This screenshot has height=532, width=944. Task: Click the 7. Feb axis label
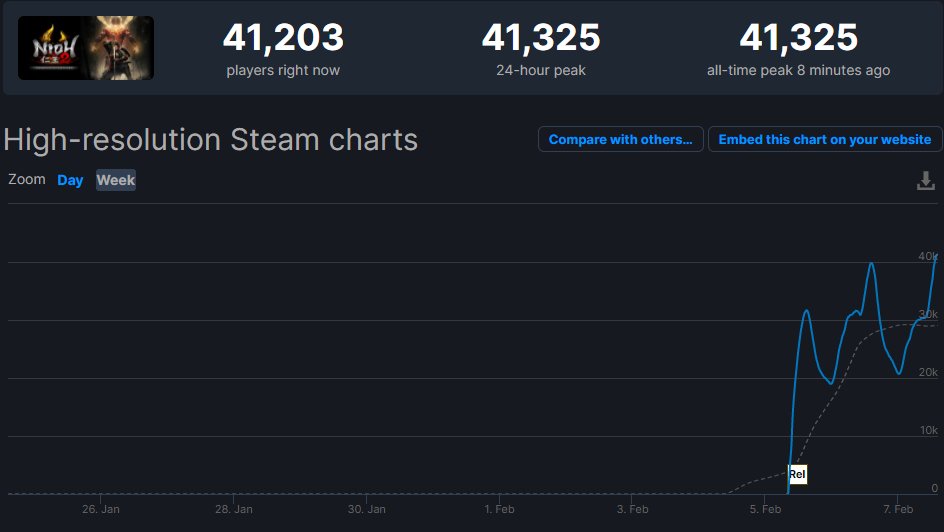point(898,509)
